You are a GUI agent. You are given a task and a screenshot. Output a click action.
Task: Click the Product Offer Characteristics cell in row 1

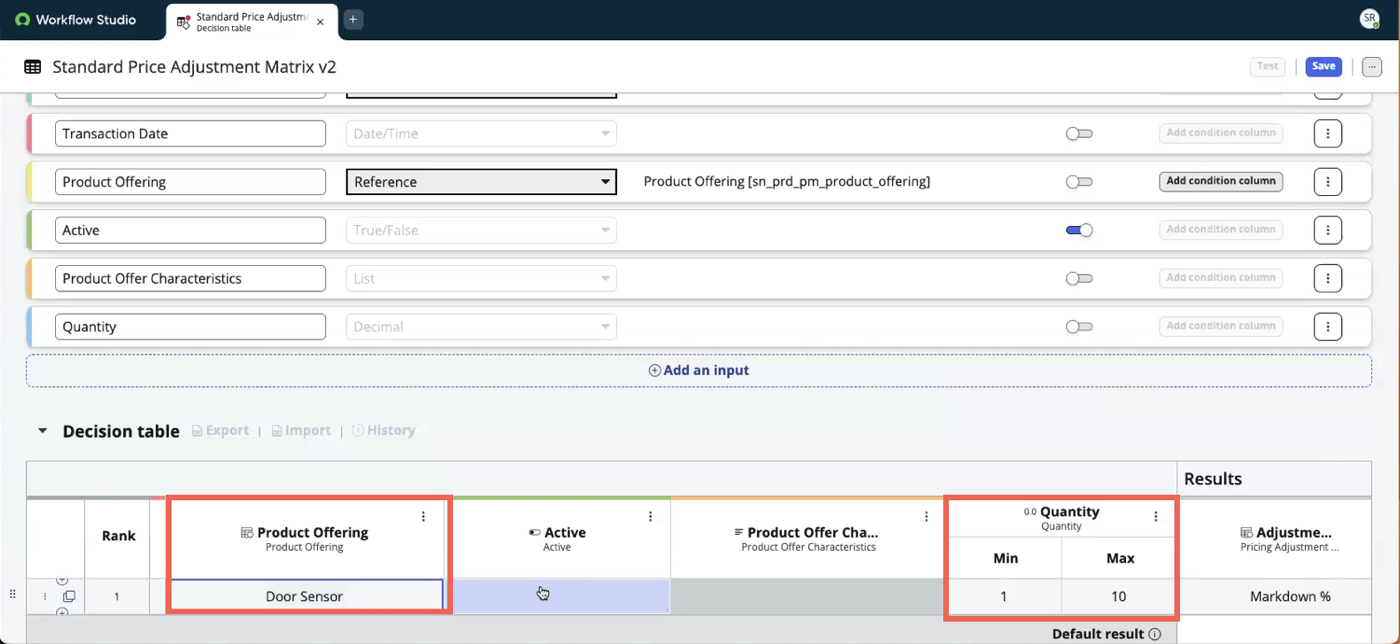[x=808, y=596]
